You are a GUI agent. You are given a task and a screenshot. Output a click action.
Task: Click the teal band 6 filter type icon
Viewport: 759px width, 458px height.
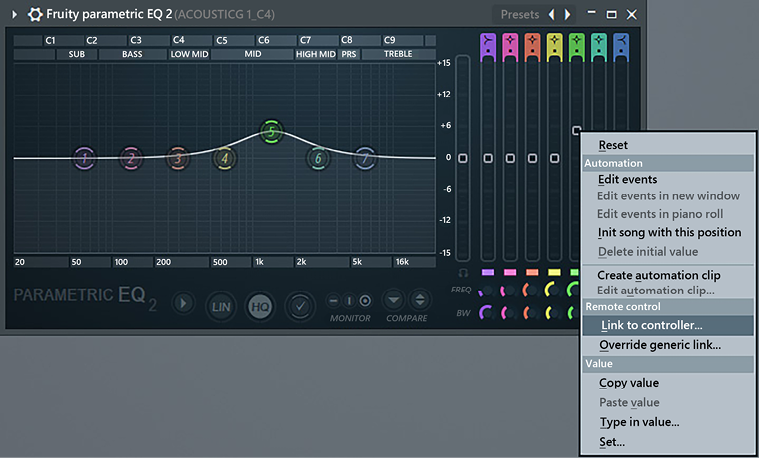pos(599,47)
